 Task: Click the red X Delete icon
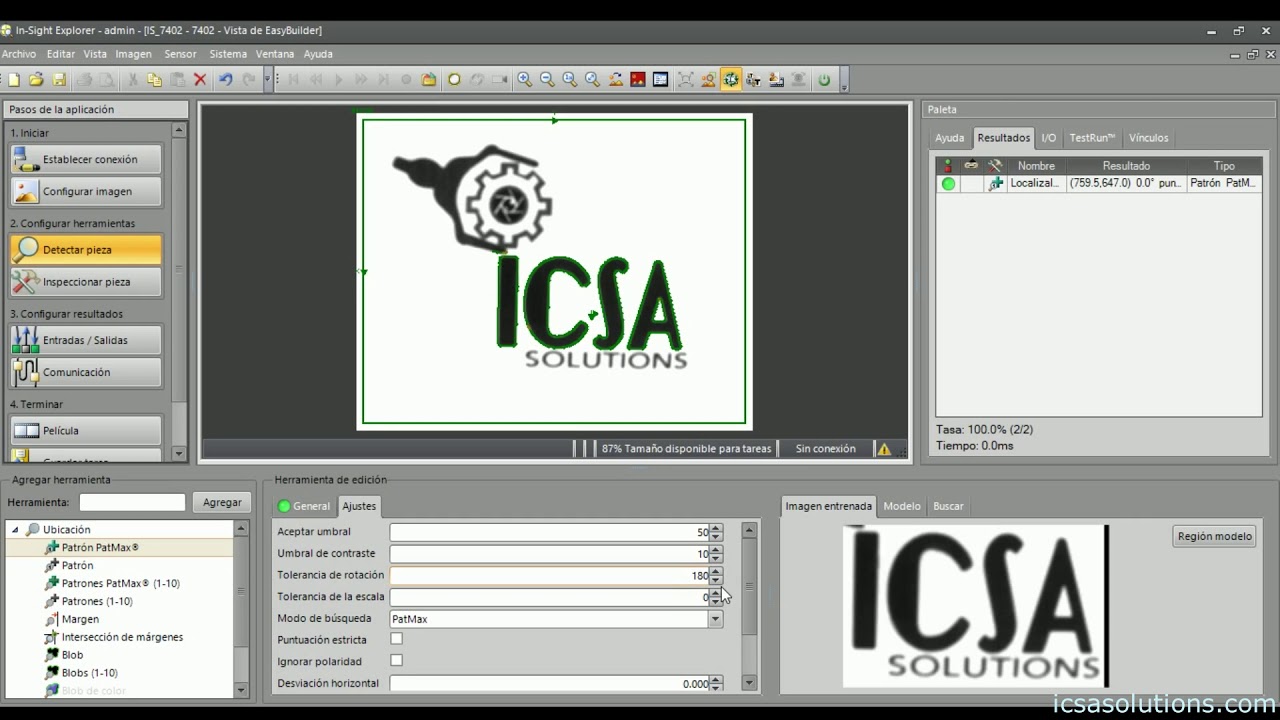[x=200, y=80]
